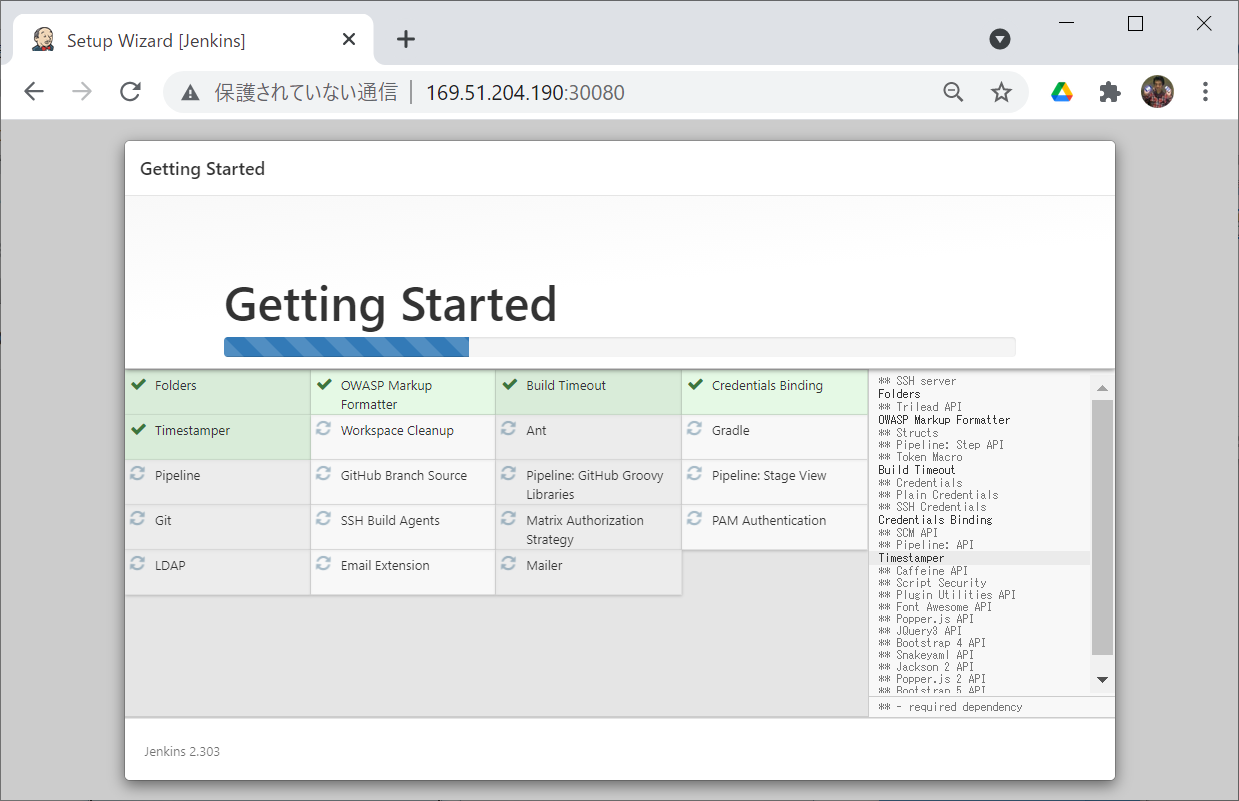Click the refresh icon beside Pipeline

click(x=137, y=474)
